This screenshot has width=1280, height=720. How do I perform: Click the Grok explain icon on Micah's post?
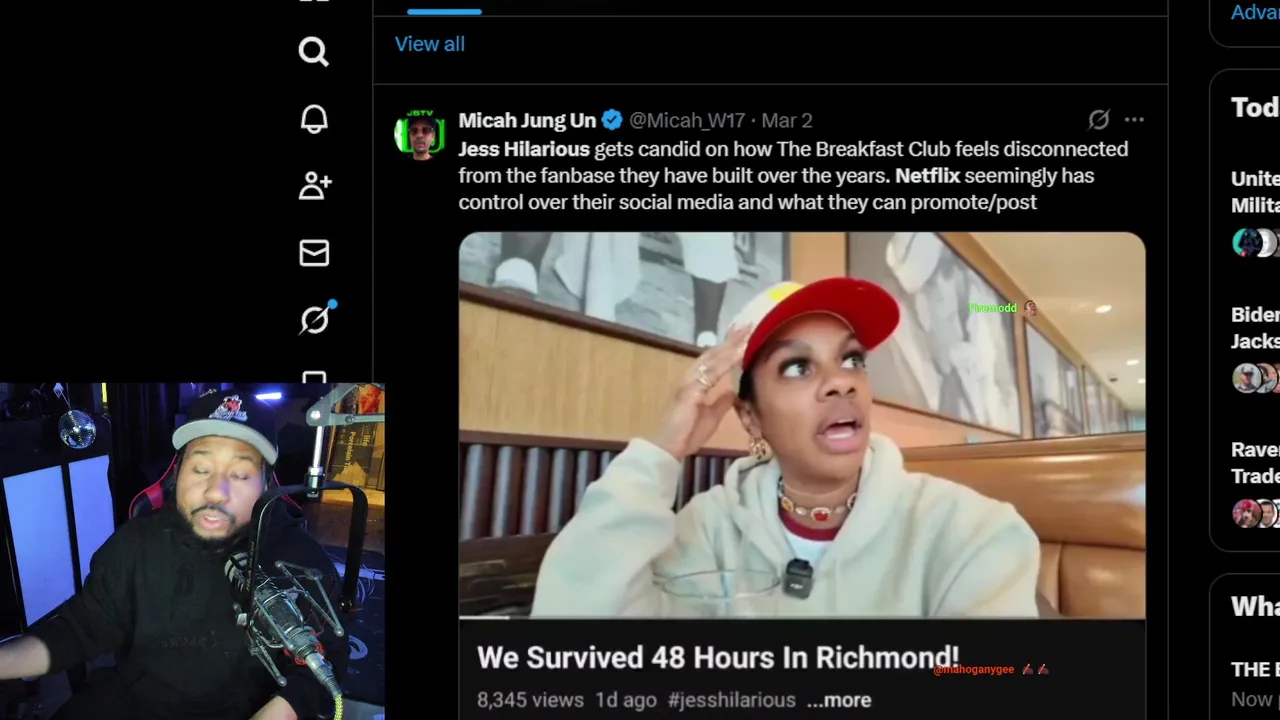pos(1099,120)
